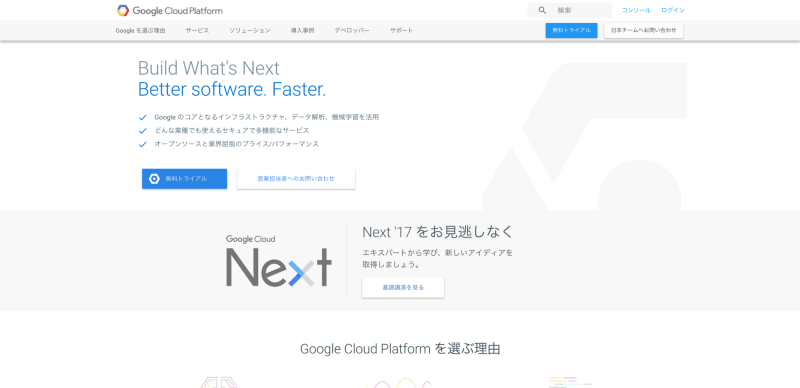800x388 pixels.
Task: Open the デベロッパー navigation menu
Action: [352, 31]
